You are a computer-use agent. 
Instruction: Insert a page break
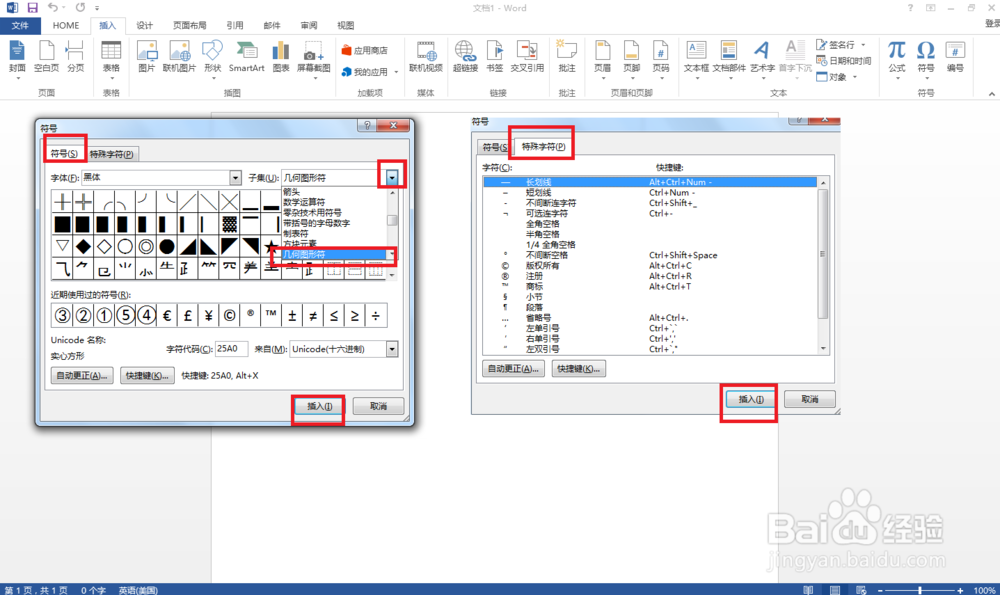coord(75,57)
